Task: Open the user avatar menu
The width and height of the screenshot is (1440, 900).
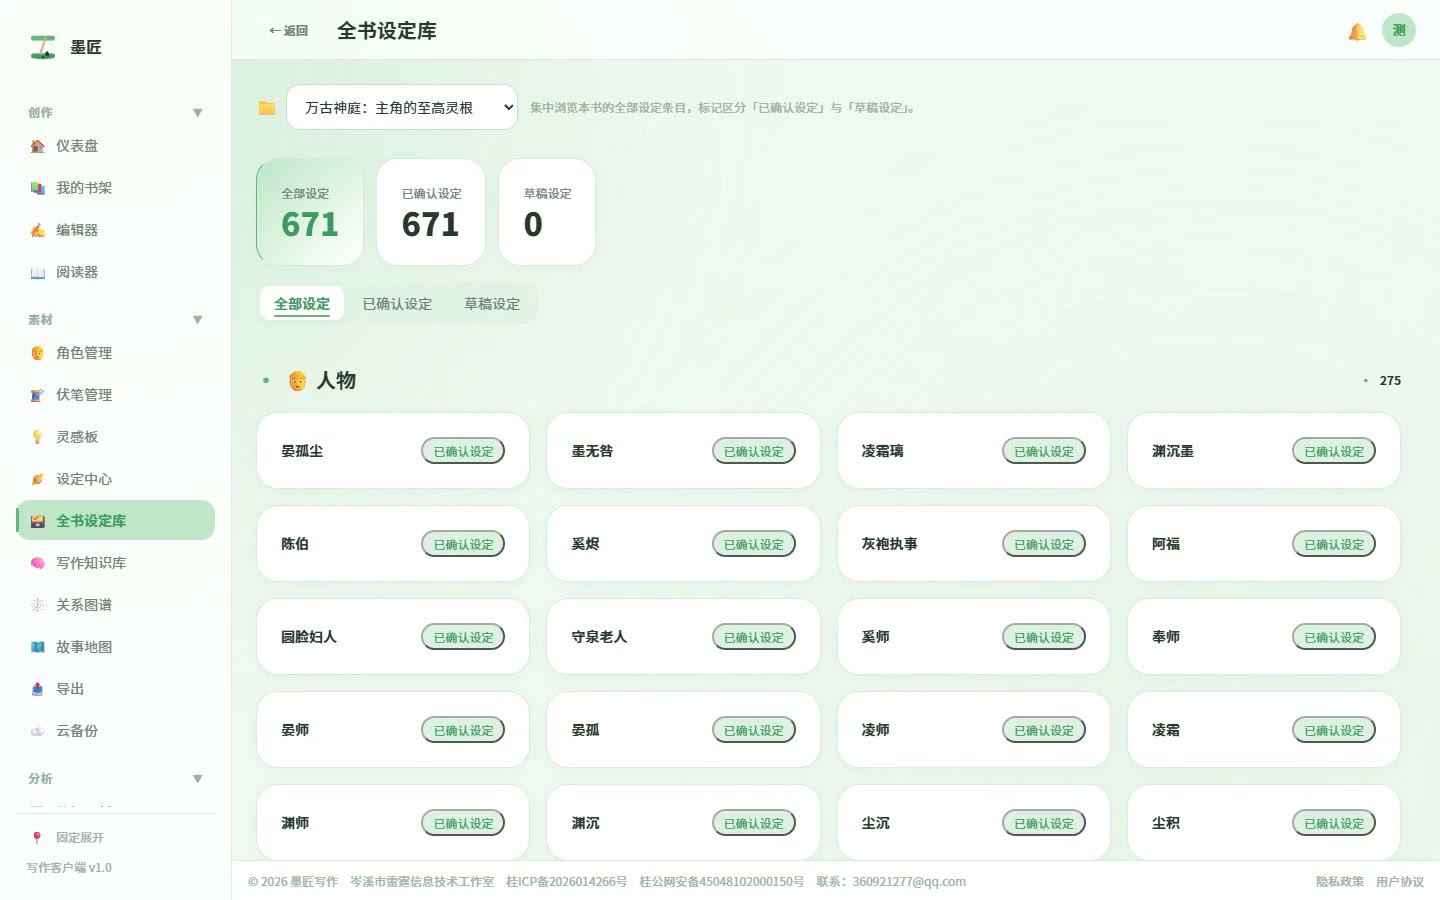Action: [1399, 30]
